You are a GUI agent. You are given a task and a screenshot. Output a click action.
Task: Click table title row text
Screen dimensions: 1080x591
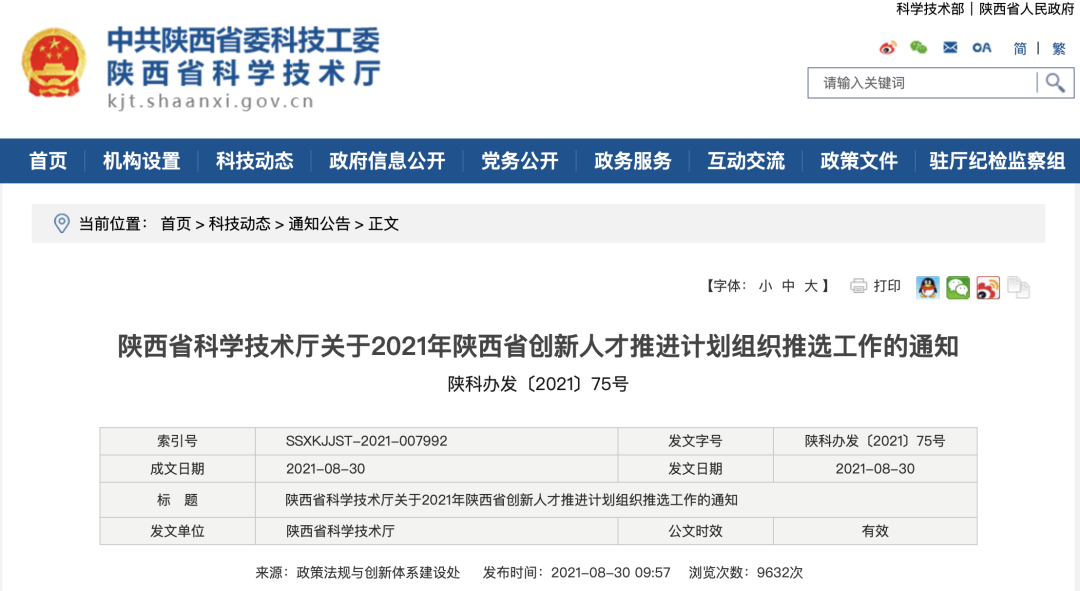(x=511, y=500)
